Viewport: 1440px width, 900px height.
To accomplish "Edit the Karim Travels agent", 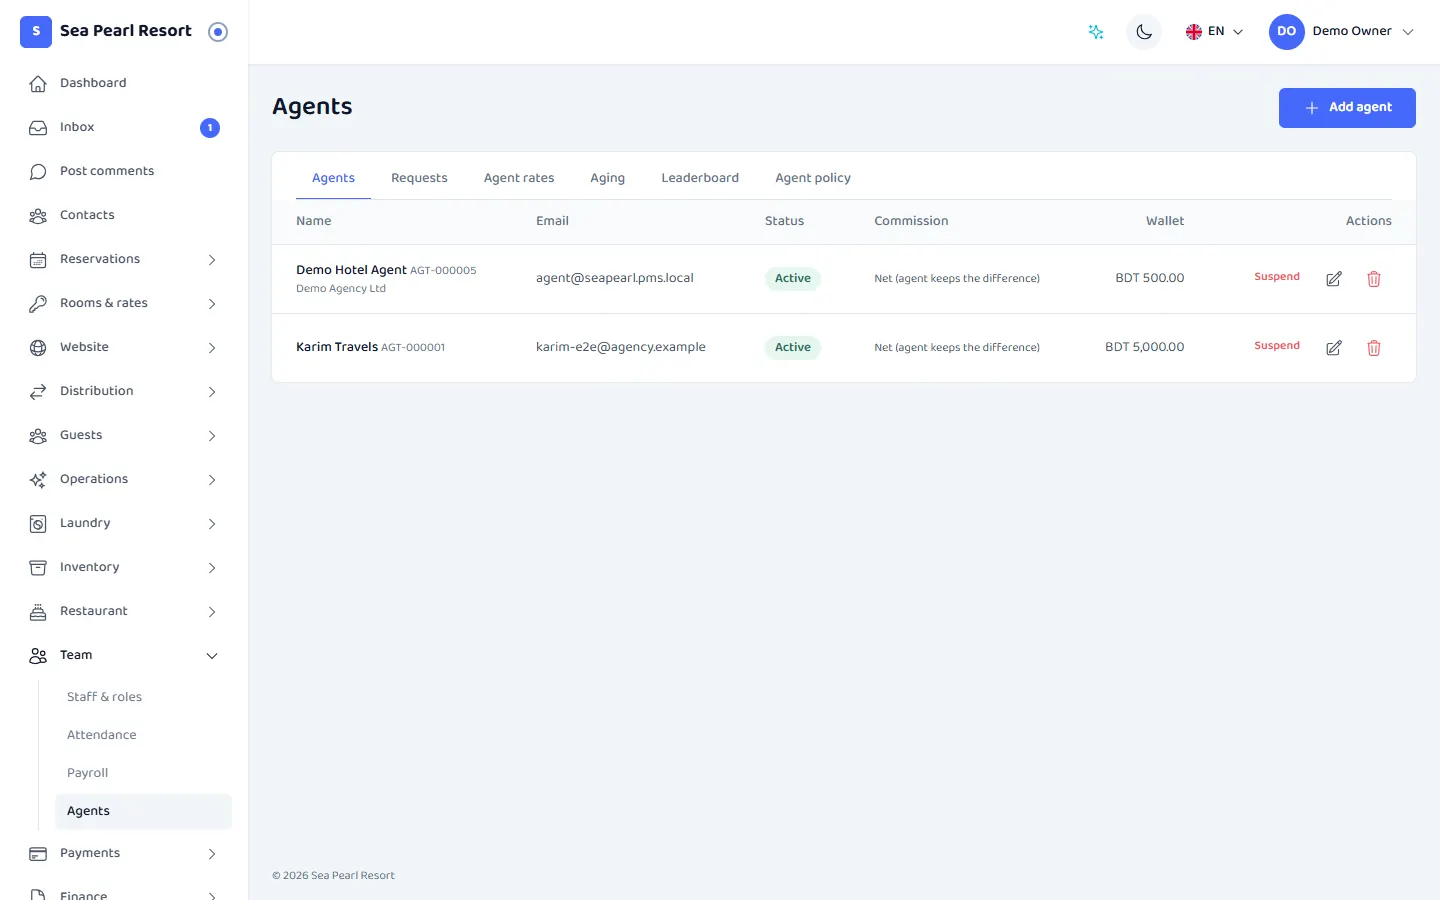I will click(x=1334, y=348).
